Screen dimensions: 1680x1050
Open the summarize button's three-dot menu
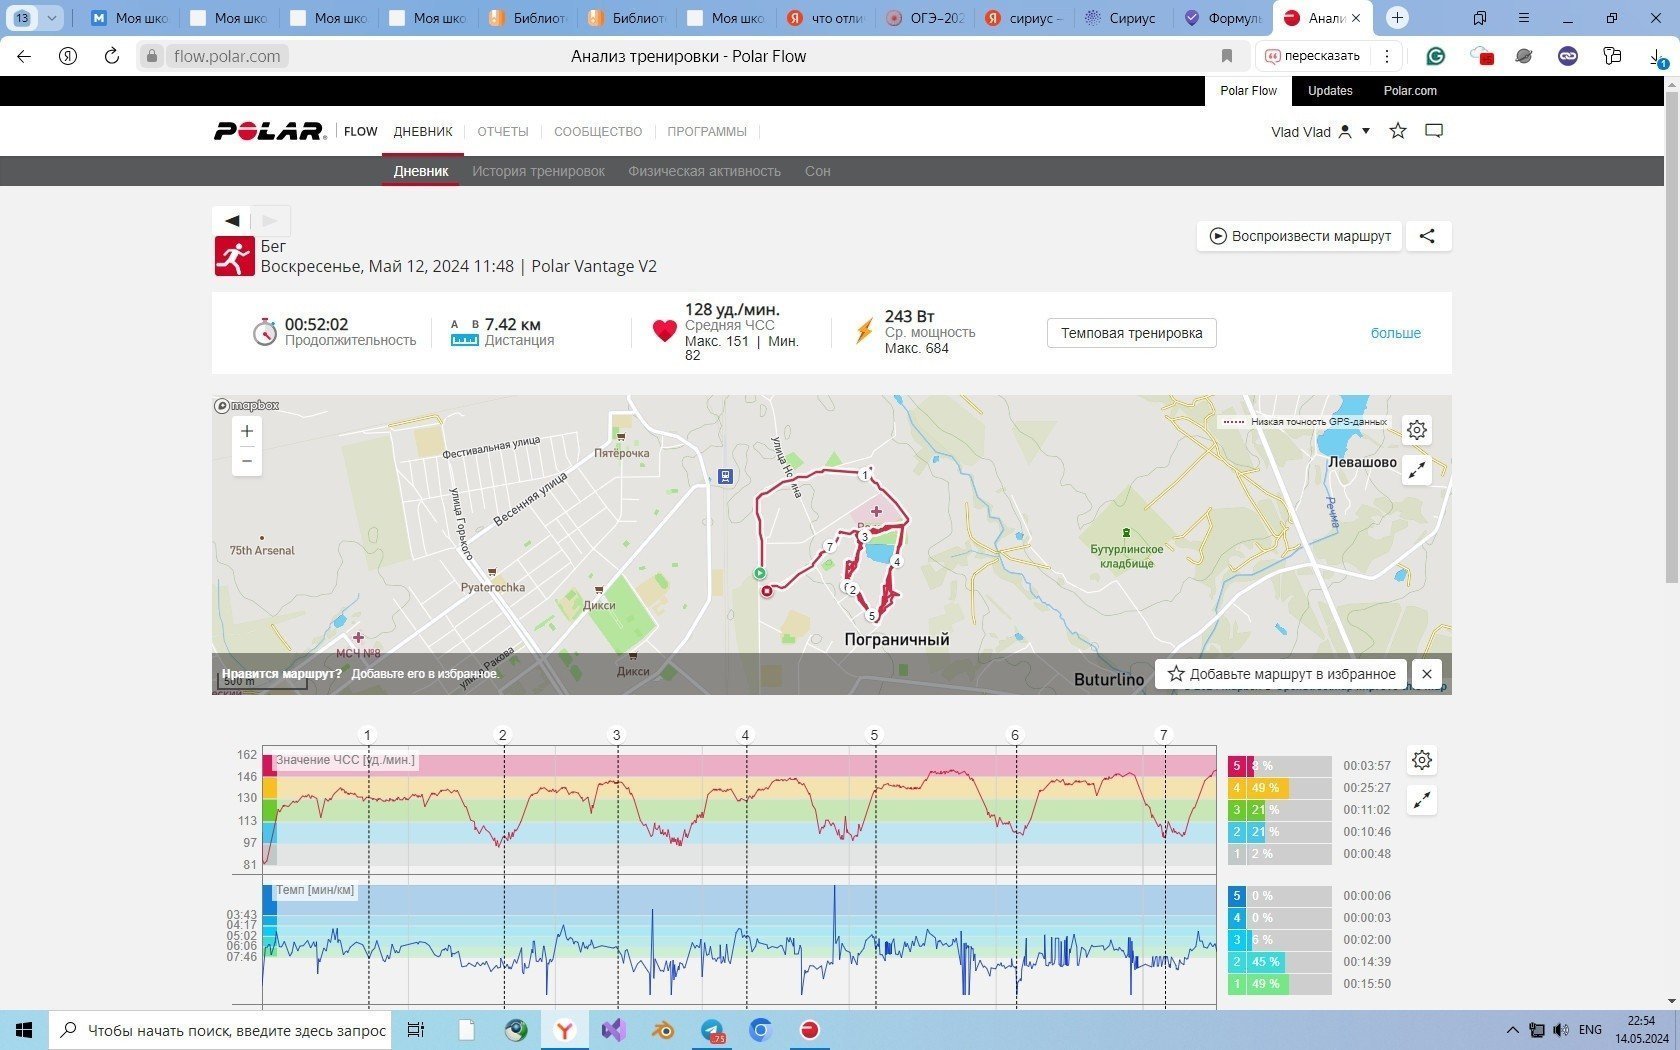click(1387, 56)
